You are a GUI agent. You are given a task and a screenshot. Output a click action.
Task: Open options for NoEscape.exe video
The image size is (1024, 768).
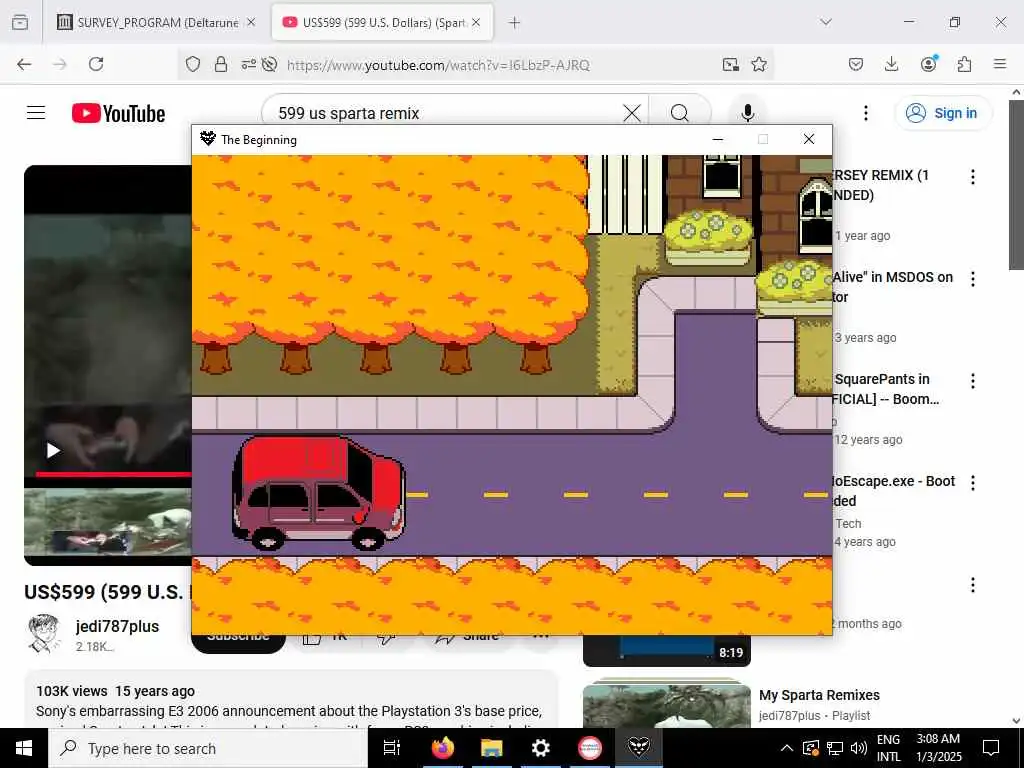pos(973,483)
